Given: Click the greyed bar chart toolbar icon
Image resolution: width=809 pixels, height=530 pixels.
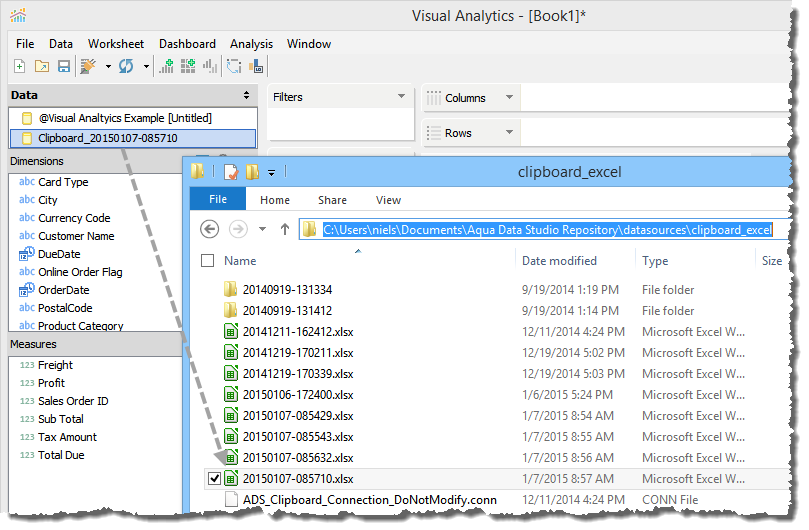Looking at the screenshot, I should click(209, 66).
